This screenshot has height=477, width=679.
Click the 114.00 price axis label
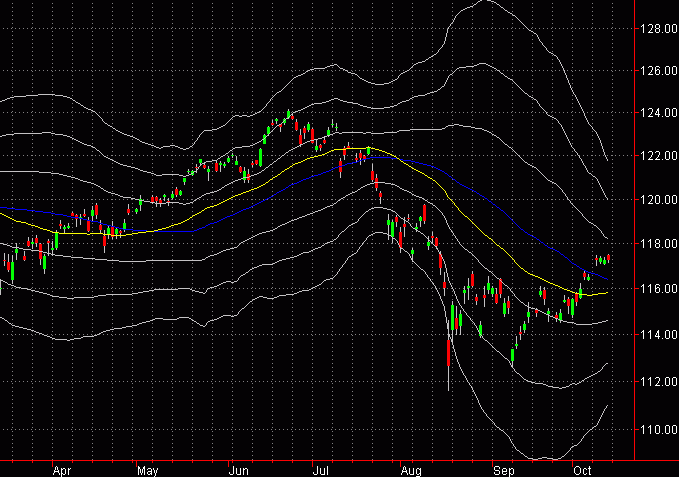(659, 335)
